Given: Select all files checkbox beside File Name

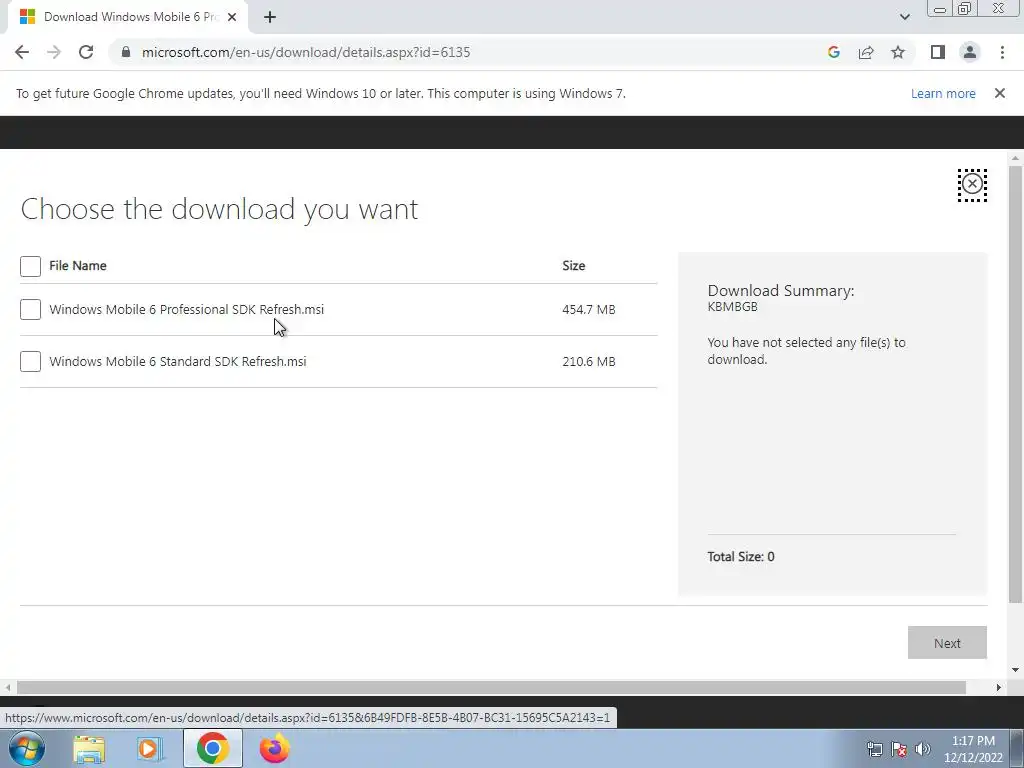Looking at the screenshot, I should click(30, 266).
